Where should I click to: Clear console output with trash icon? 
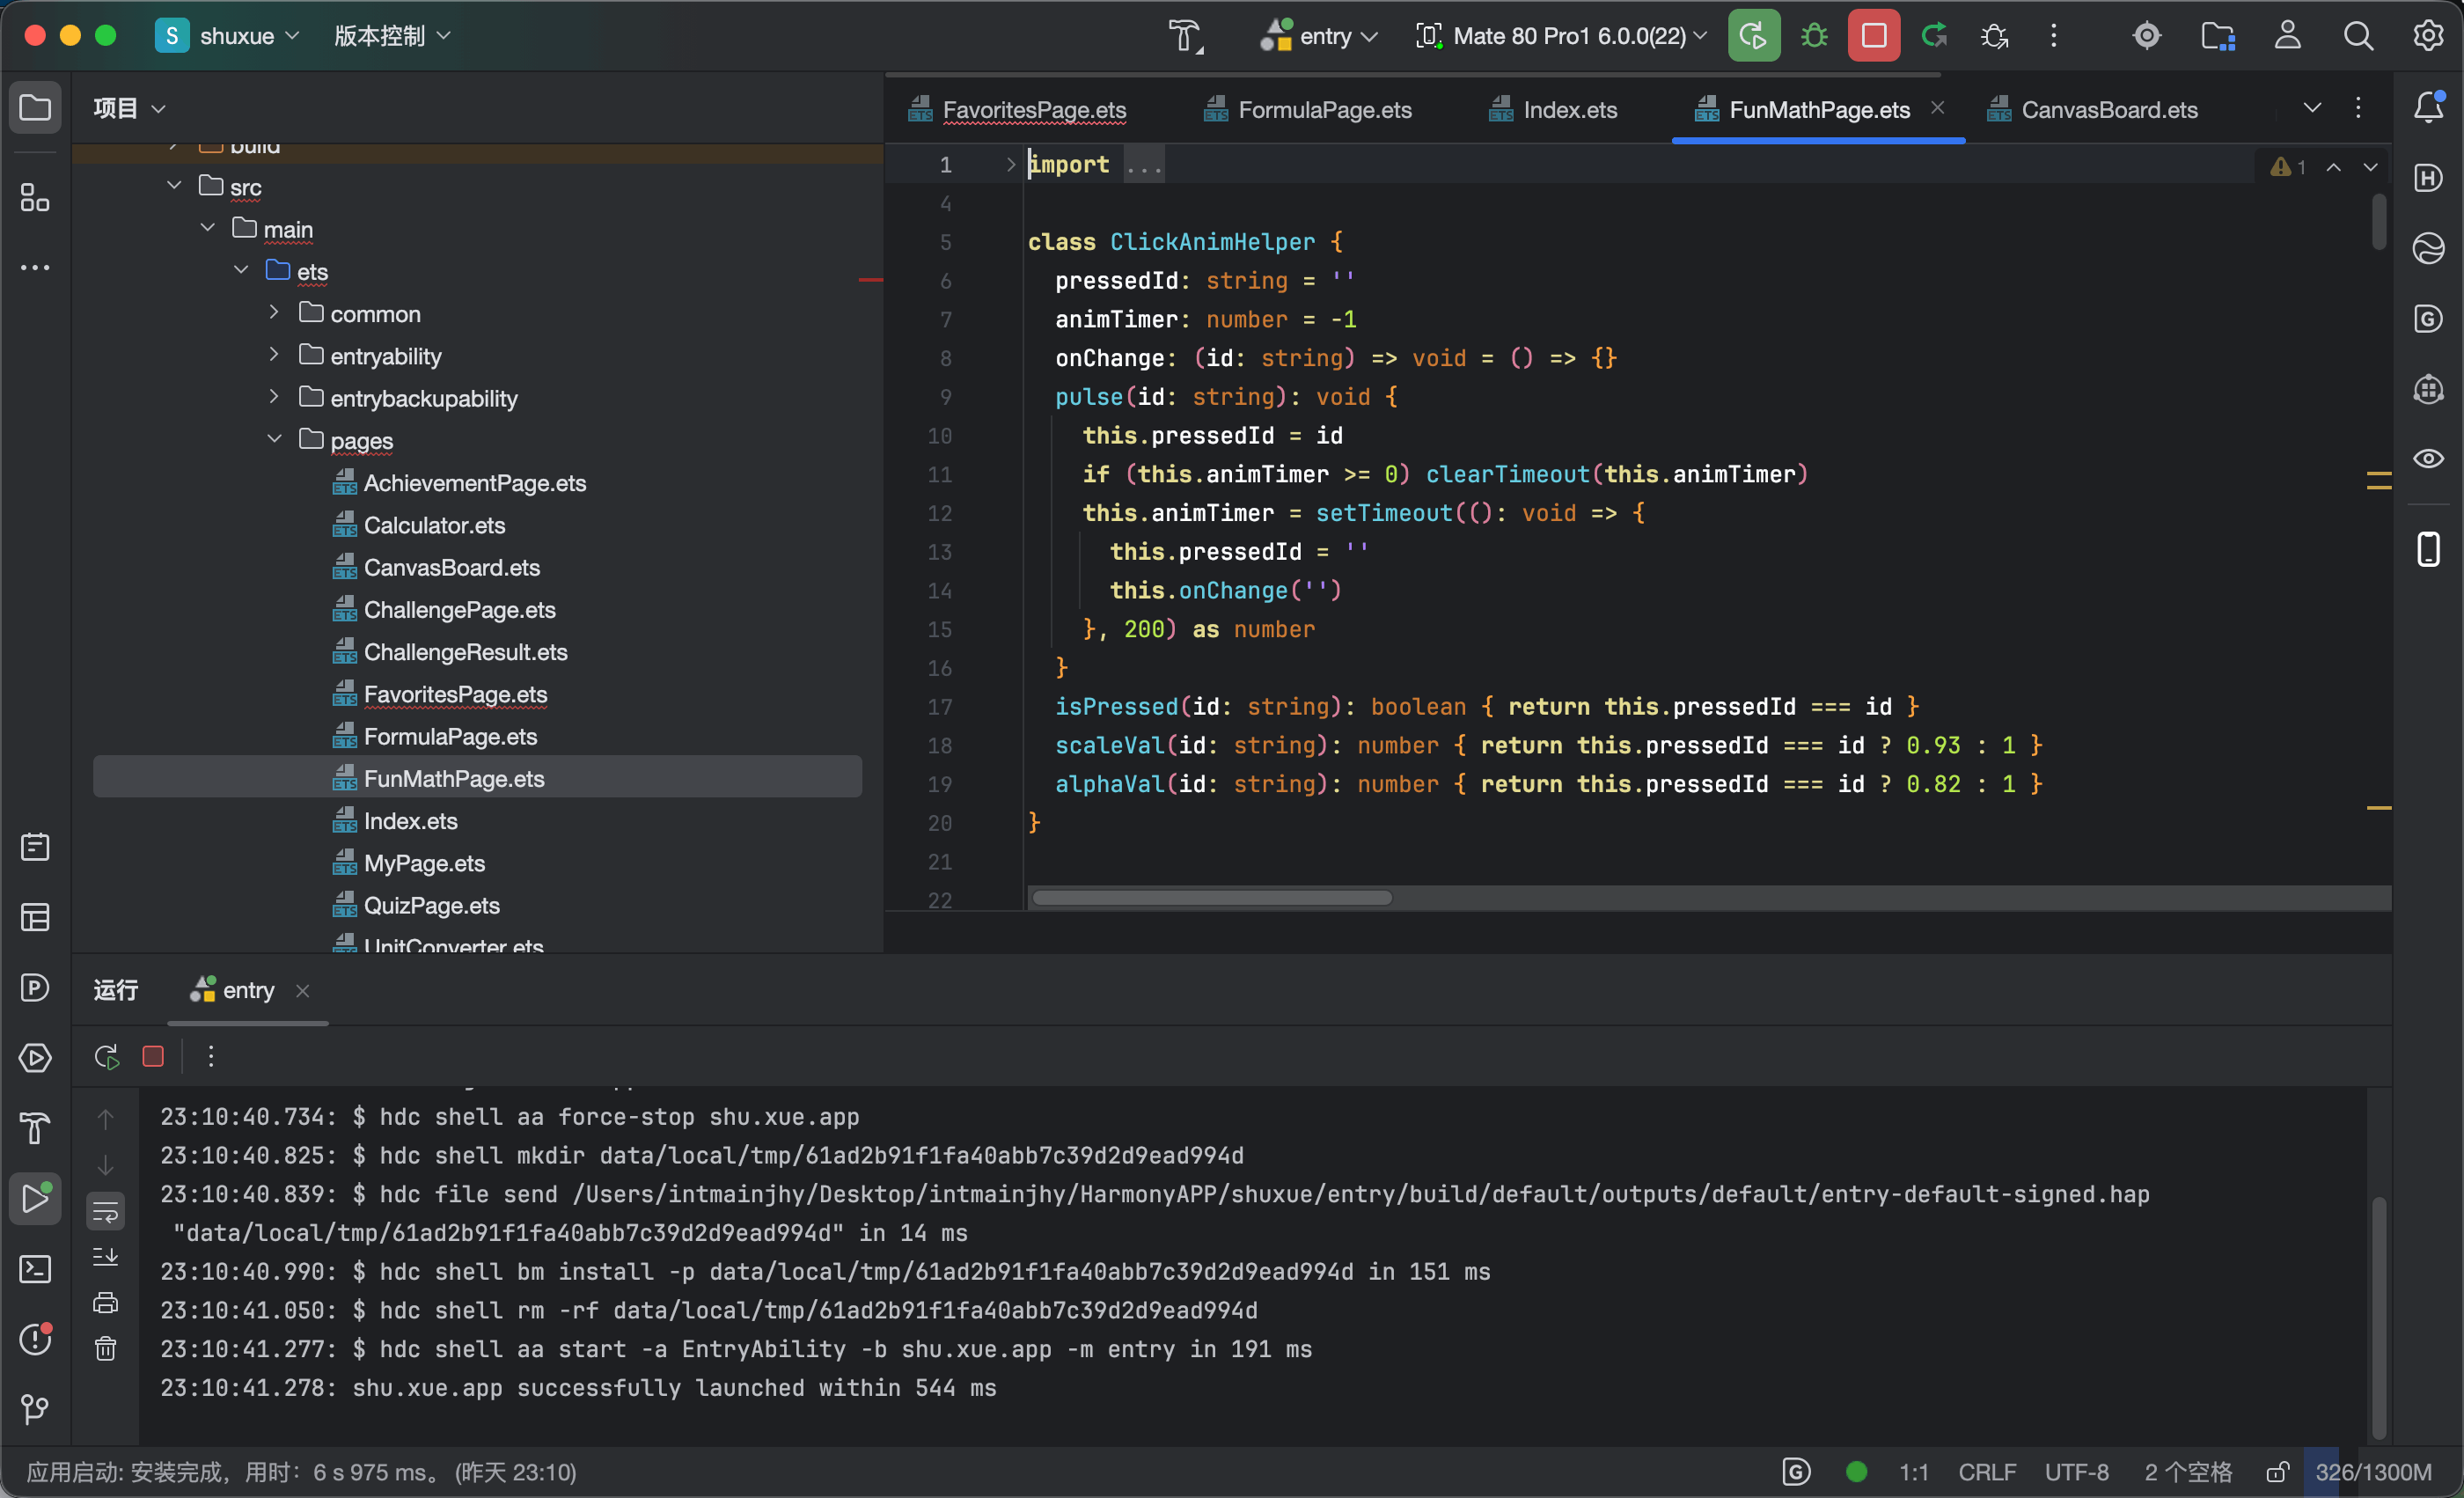point(105,1349)
